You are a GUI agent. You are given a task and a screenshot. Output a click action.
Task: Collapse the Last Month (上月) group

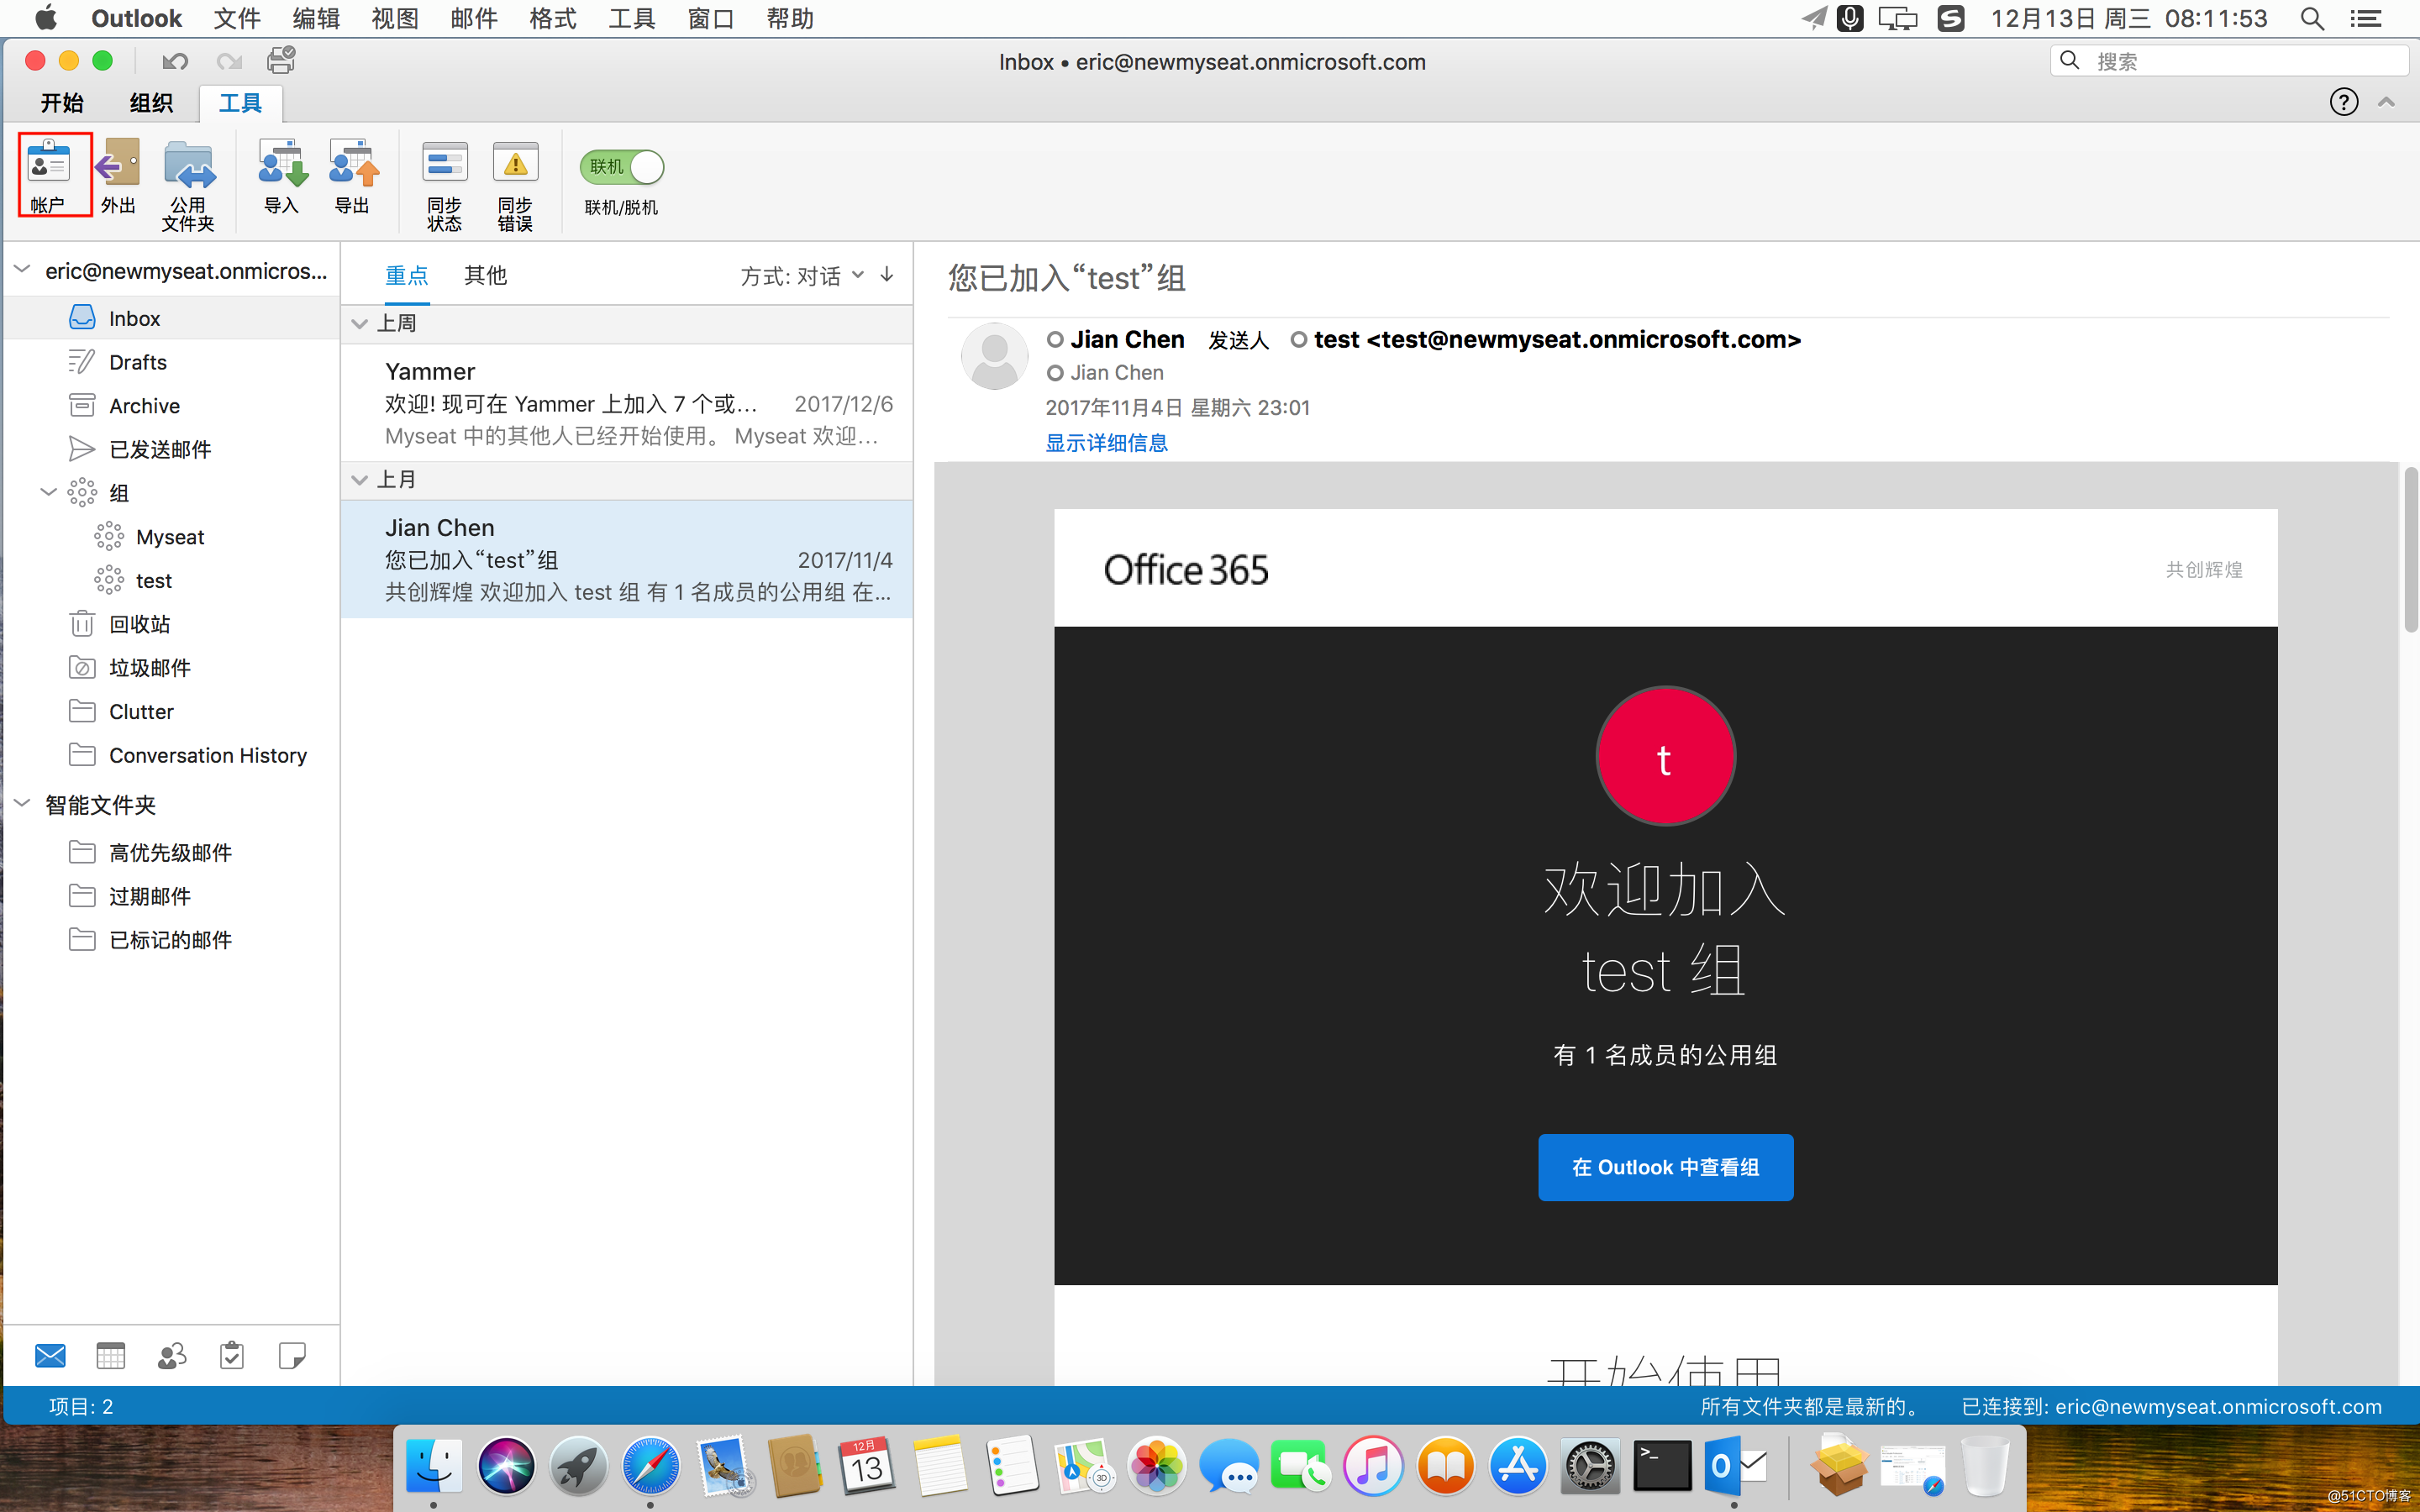pyautogui.click(x=360, y=480)
